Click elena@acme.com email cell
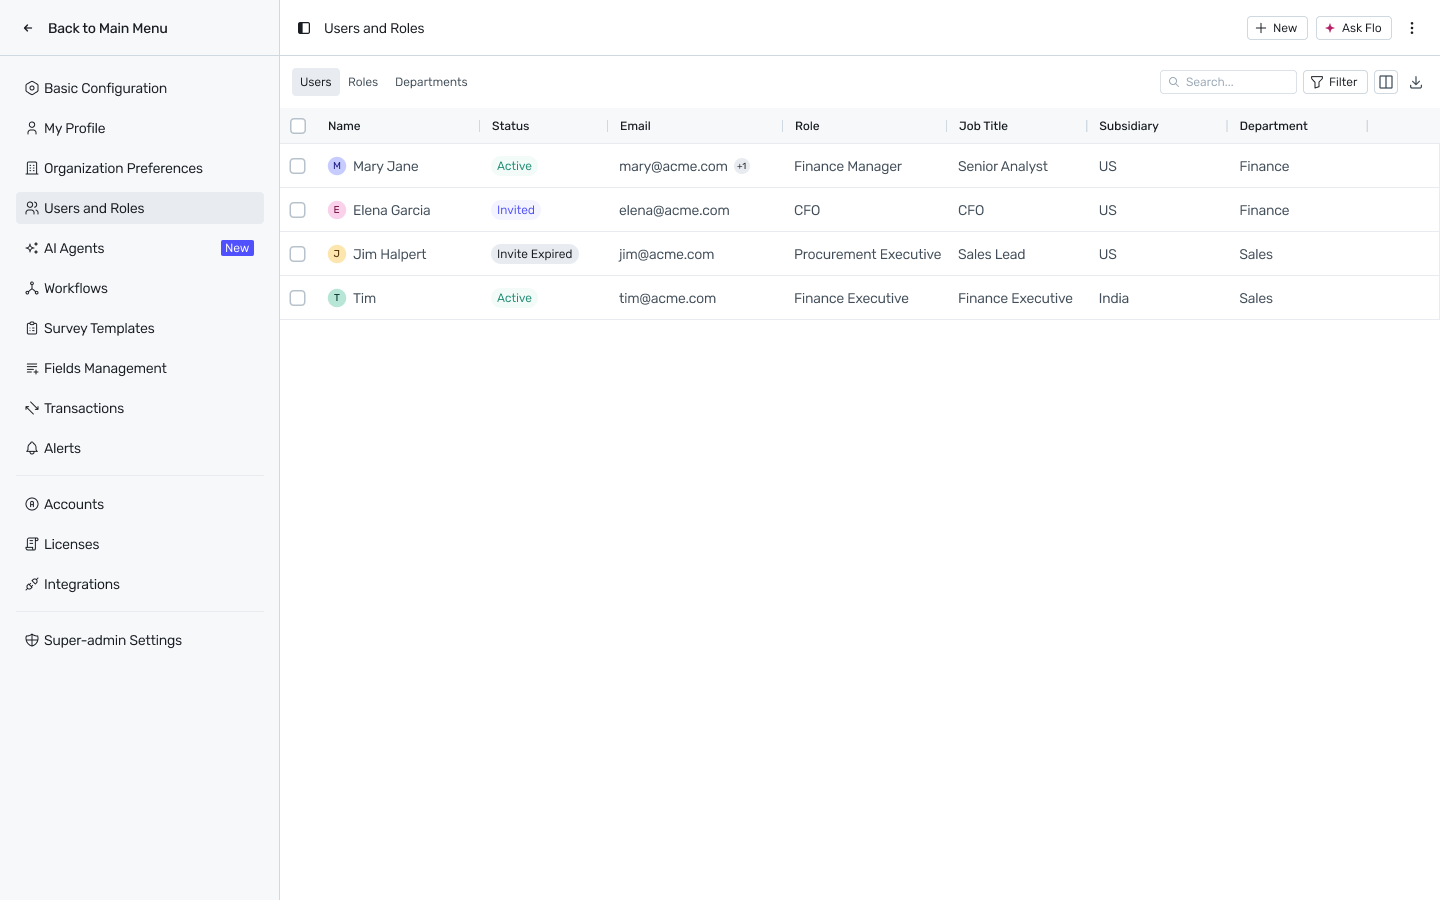 point(674,210)
